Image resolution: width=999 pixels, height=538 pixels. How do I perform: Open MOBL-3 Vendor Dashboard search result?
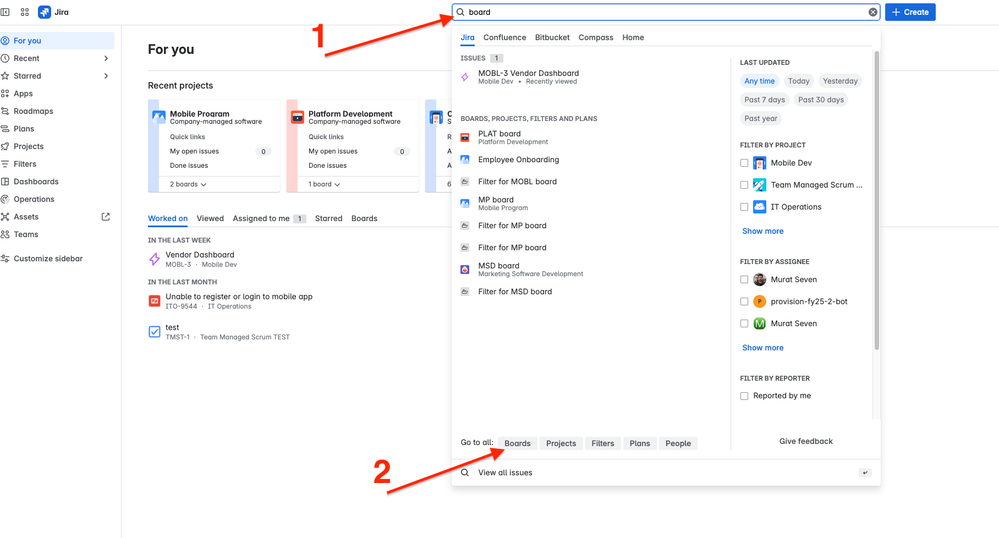(x=529, y=77)
